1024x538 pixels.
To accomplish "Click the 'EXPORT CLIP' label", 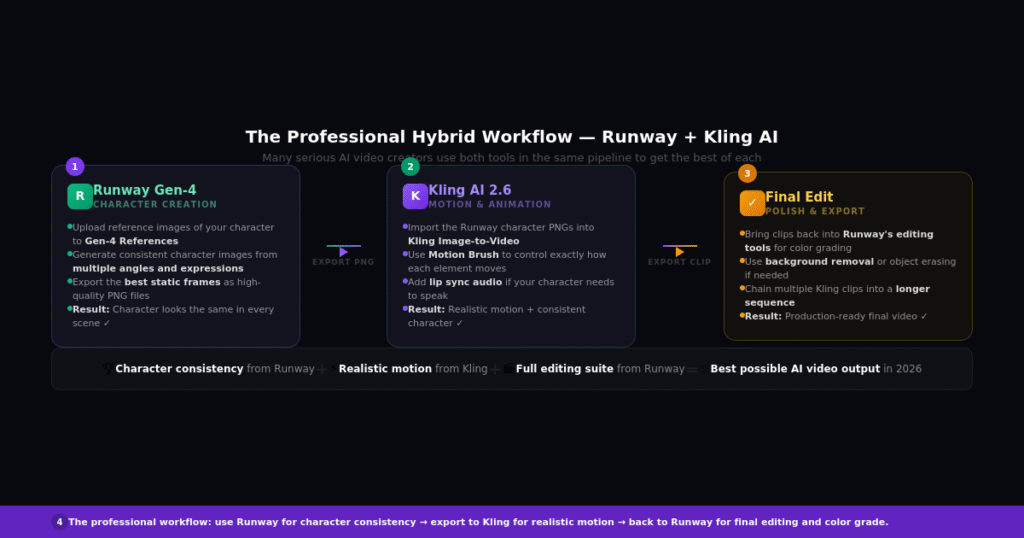I will [x=680, y=262].
